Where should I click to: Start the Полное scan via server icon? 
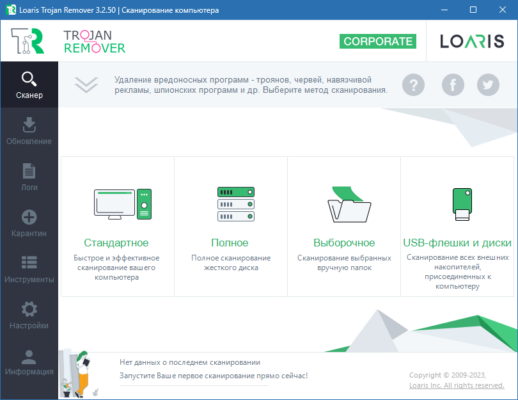(236, 204)
